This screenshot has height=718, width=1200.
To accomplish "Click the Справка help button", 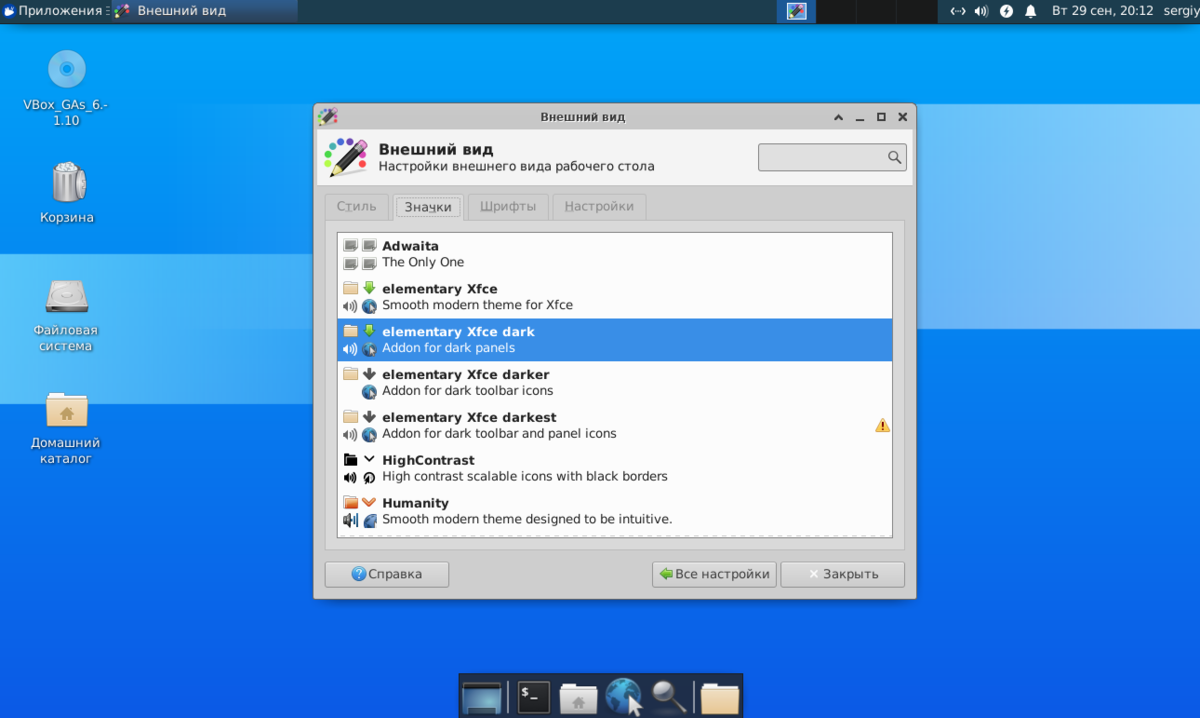I will point(387,574).
